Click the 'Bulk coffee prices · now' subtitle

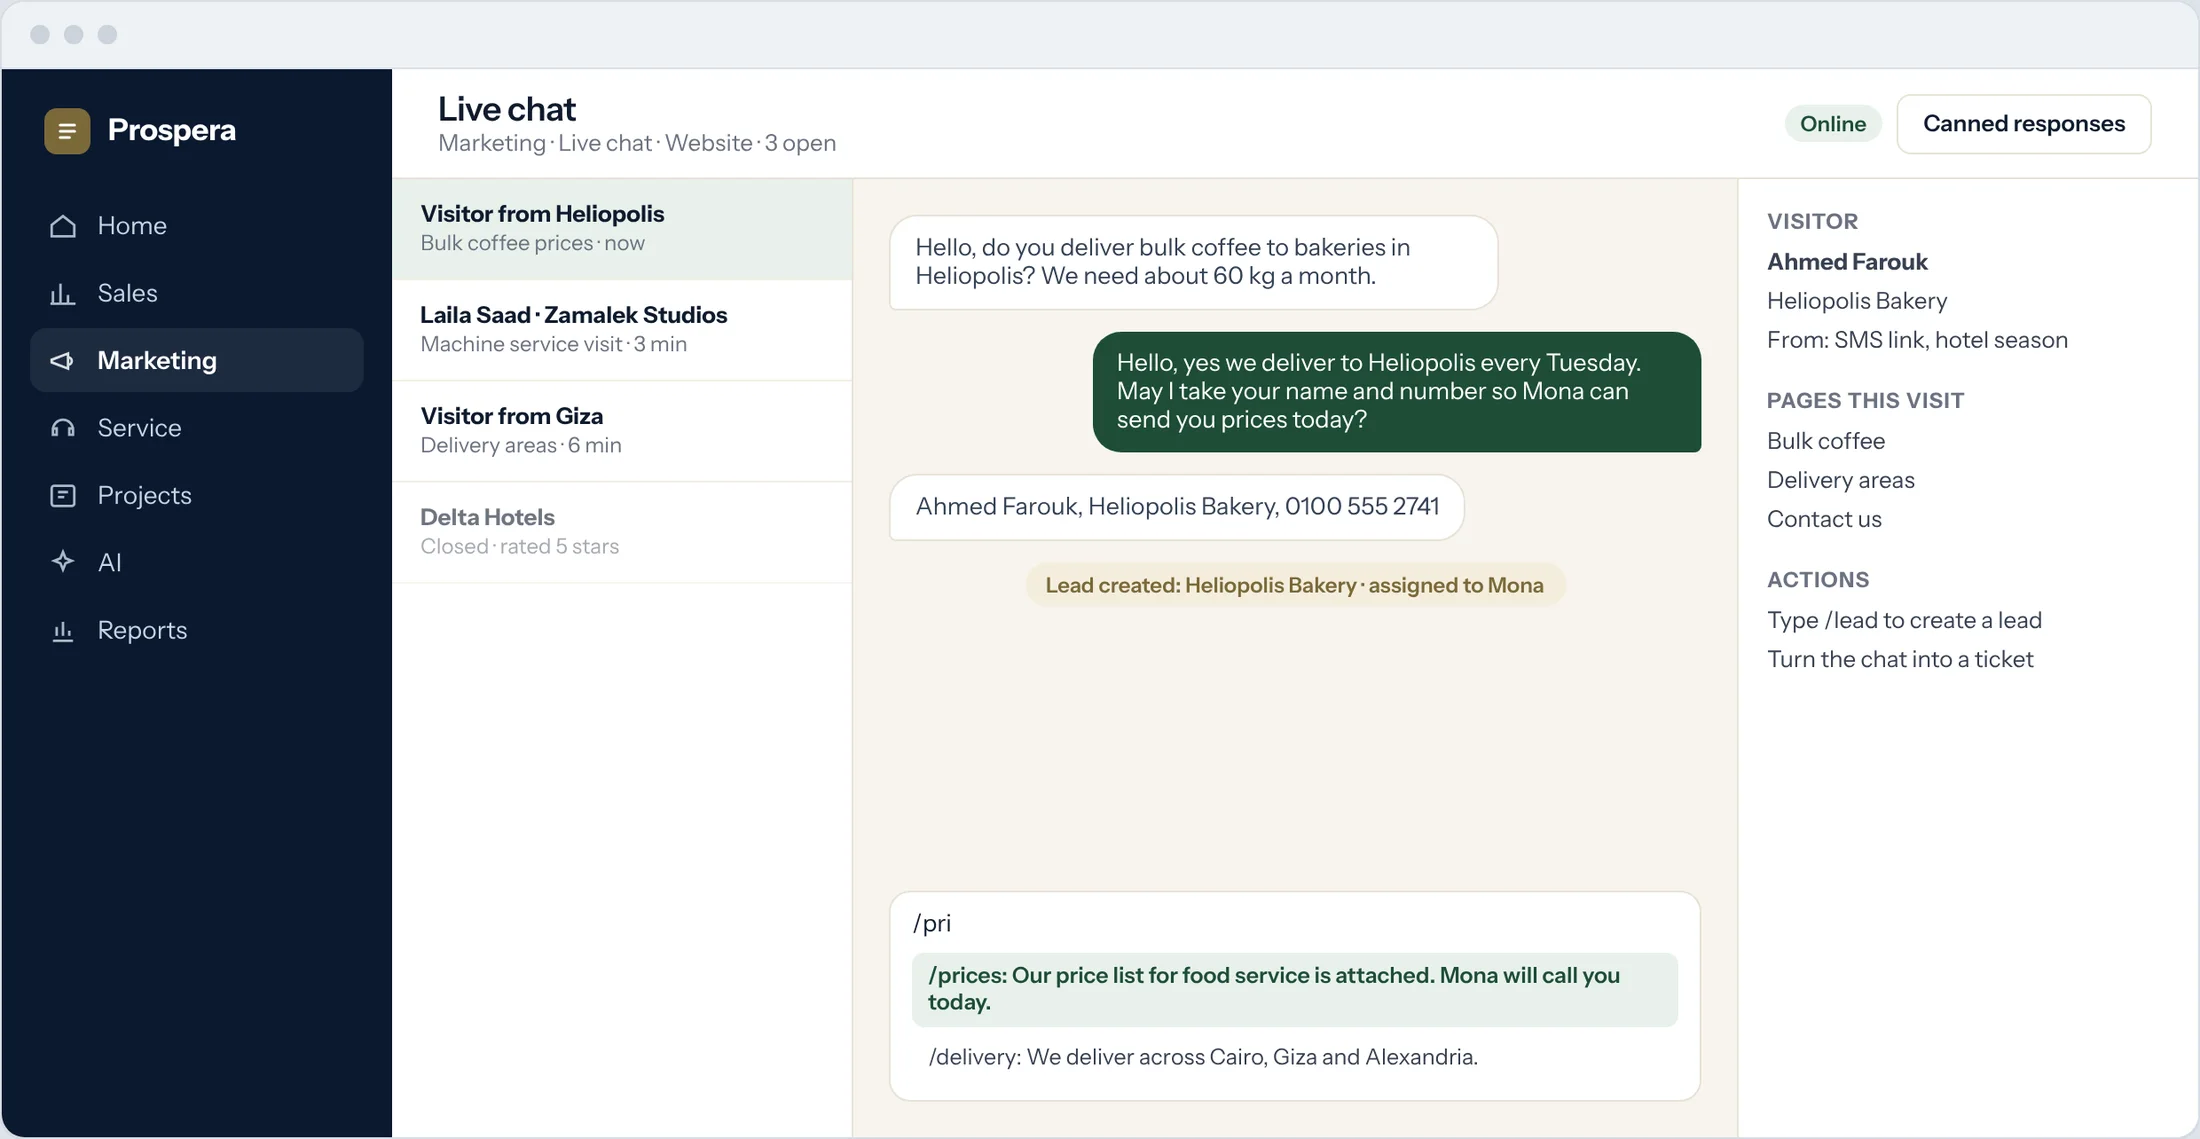pyautogui.click(x=532, y=243)
